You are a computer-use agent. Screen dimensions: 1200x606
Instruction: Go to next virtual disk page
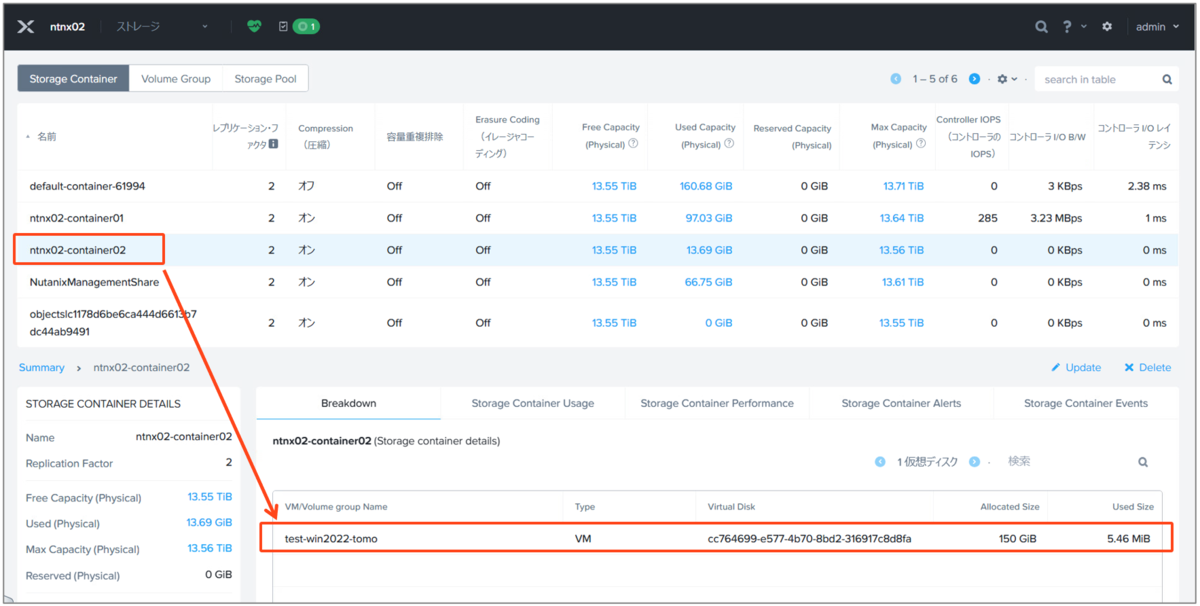pyautogui.click(x=976, y=462)
